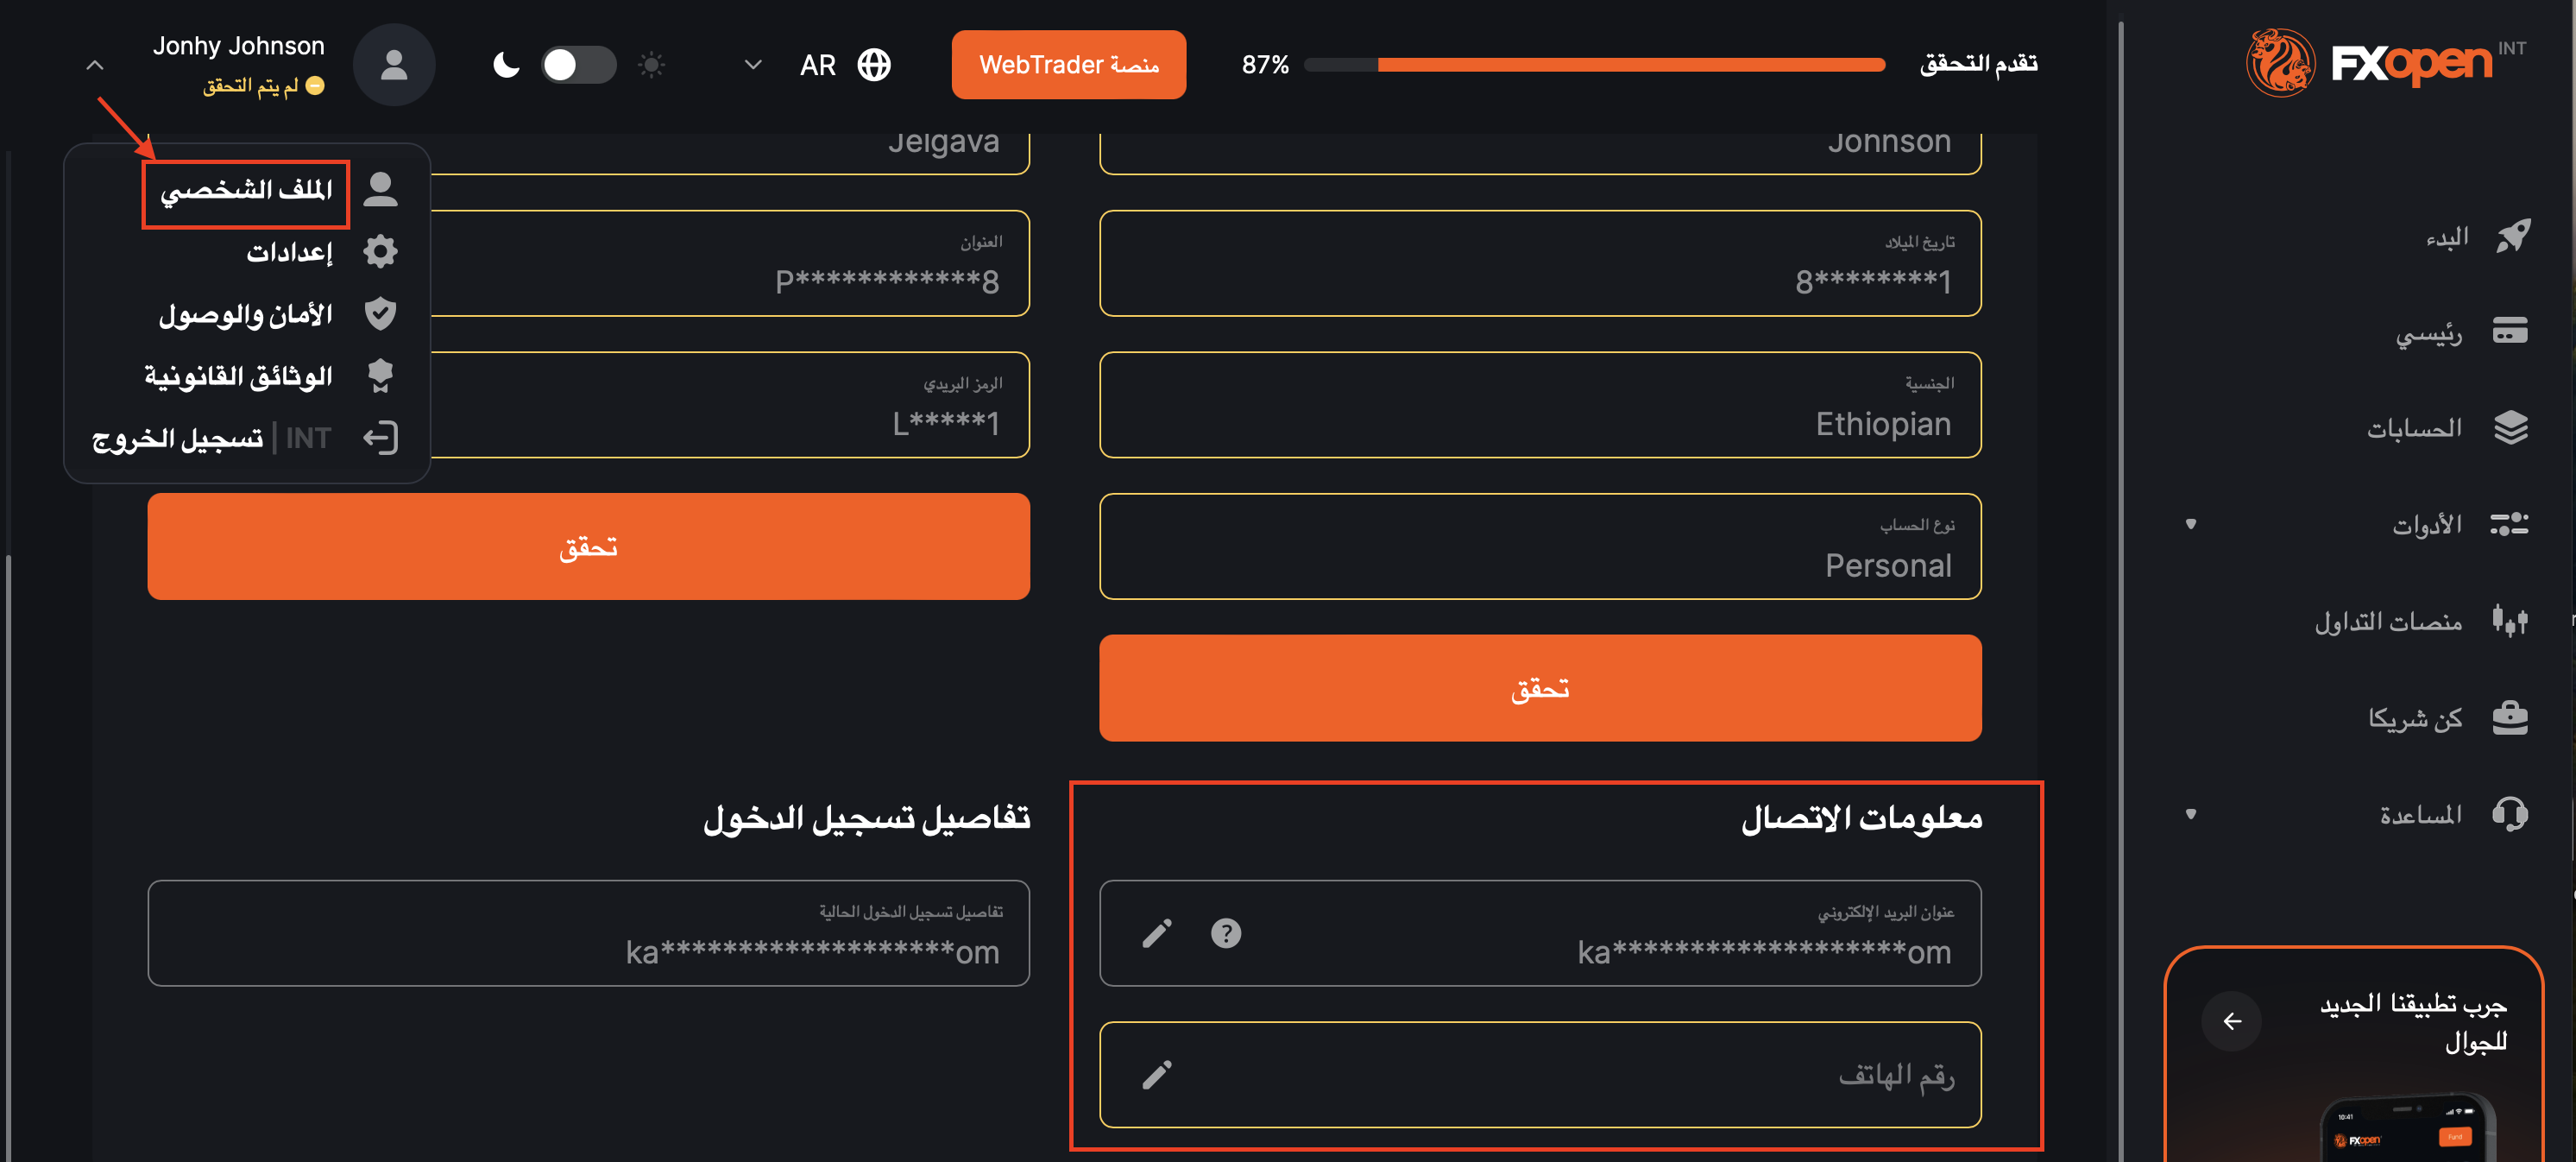This screenshot has height=1162, width=2576.
Task: Click the headset support icon in sidebar
Action: 2509,814
